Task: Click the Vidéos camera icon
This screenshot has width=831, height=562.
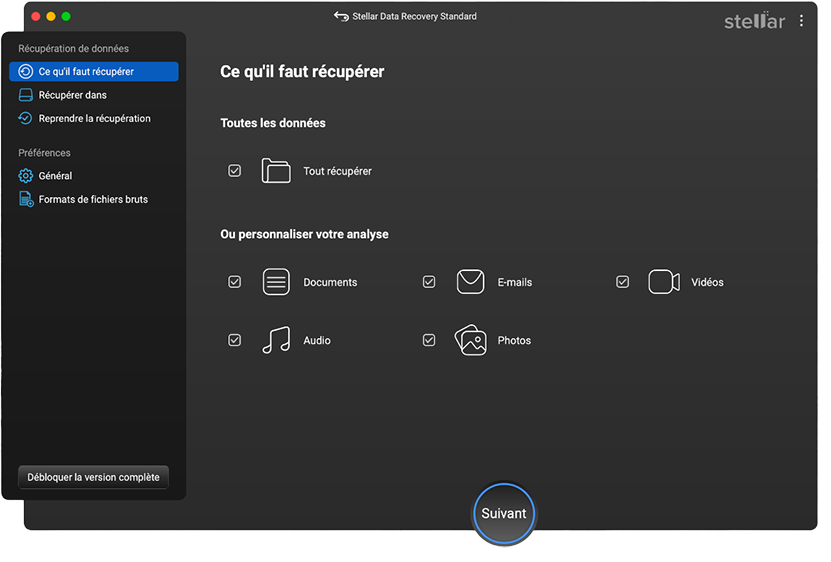Action: 664,282
